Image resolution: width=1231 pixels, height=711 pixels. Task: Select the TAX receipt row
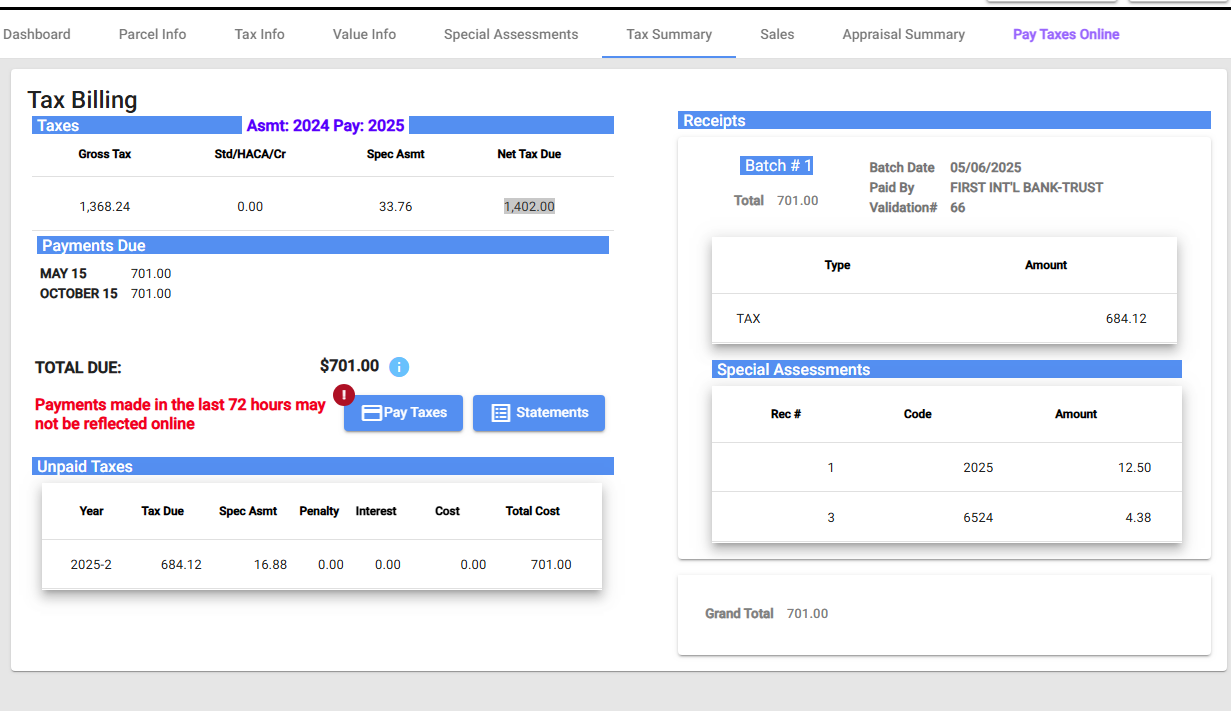tap(943, 319)
